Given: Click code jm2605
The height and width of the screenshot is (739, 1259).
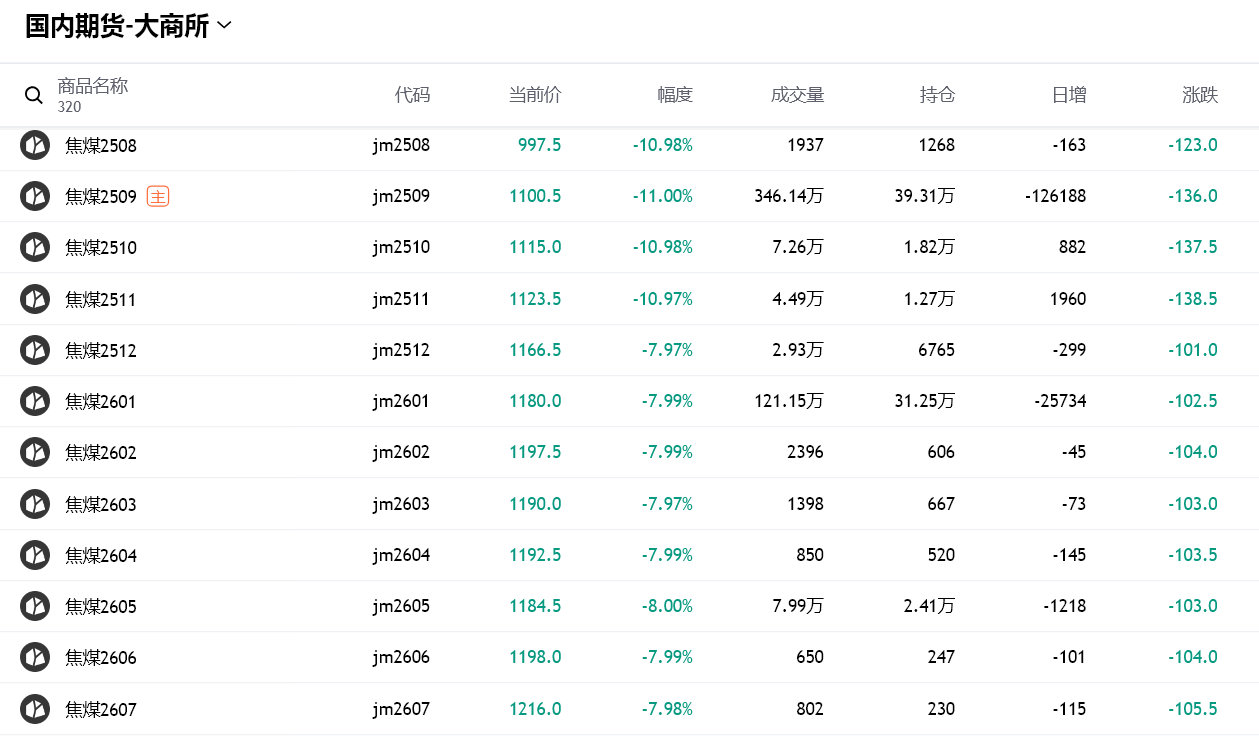Looking at the screenshot, I should 402,606.
